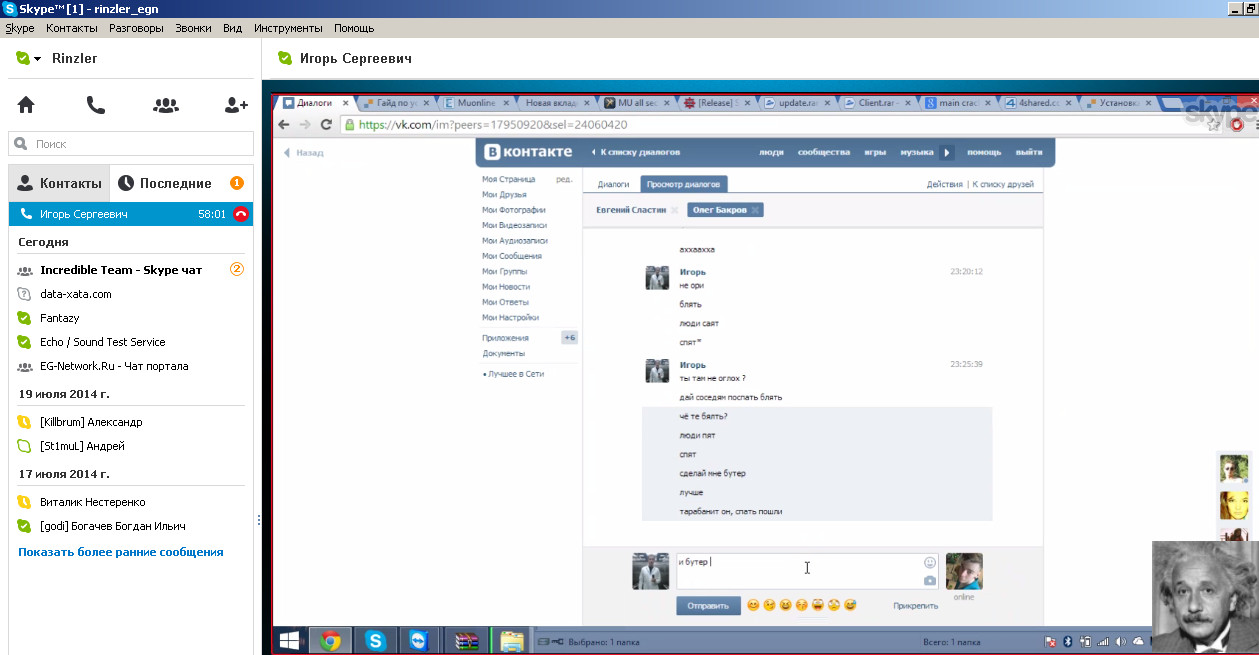Add a contact with the person-plus icon
Viewport: 1259px width, 655px height.
point(236,105)
